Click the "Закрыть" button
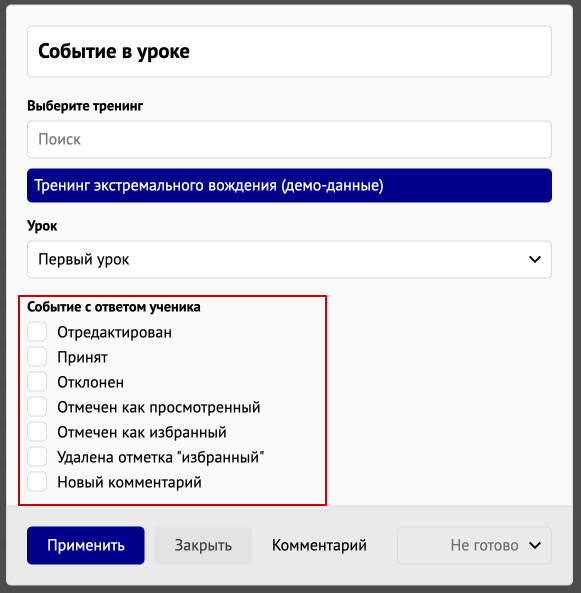 (x=203, y=545)
